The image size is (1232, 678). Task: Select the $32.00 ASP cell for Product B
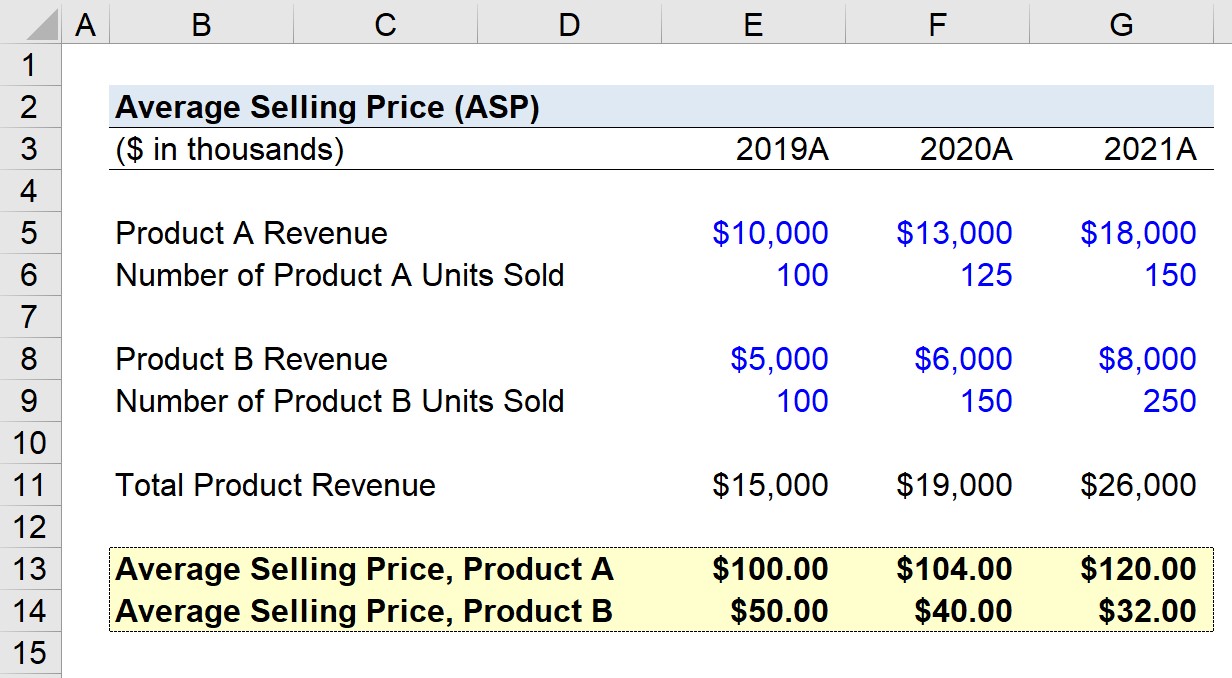click(x=1121, y=611)
